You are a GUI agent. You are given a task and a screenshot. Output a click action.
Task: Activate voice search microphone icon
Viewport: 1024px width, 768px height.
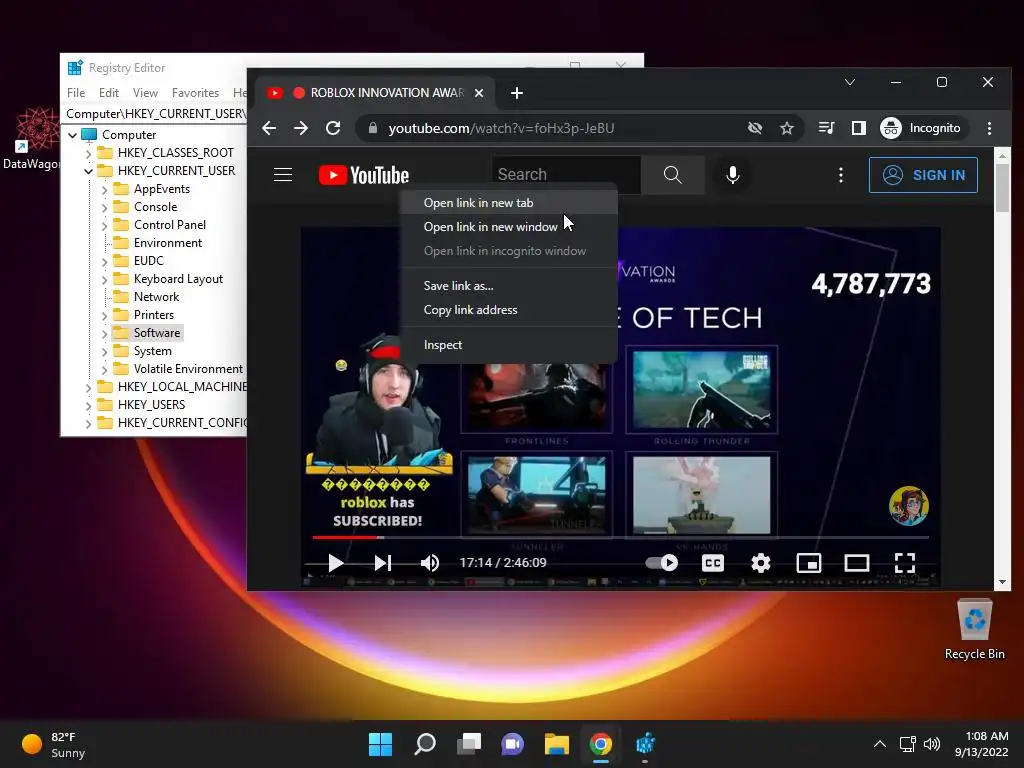tap(733, 174)
